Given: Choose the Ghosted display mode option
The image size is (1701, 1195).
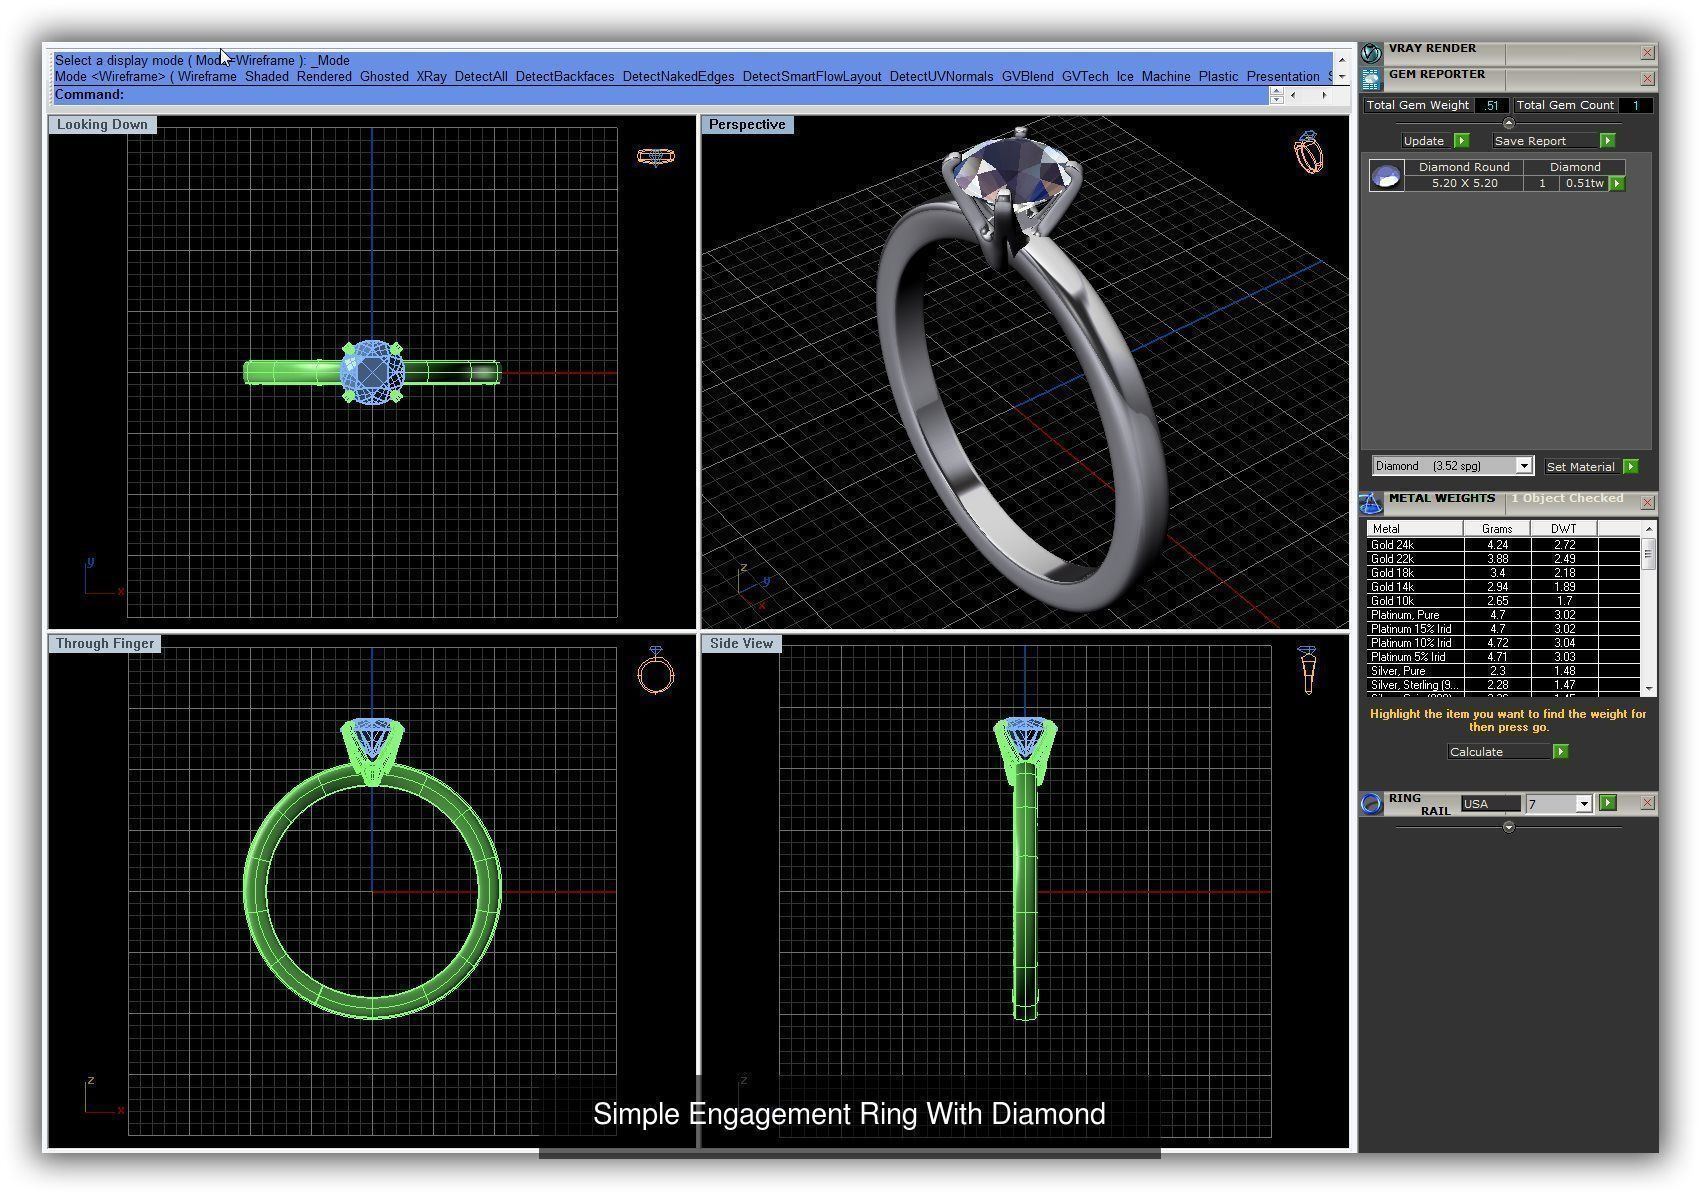Looking at the screenshot, I should [x=384, y=77].
